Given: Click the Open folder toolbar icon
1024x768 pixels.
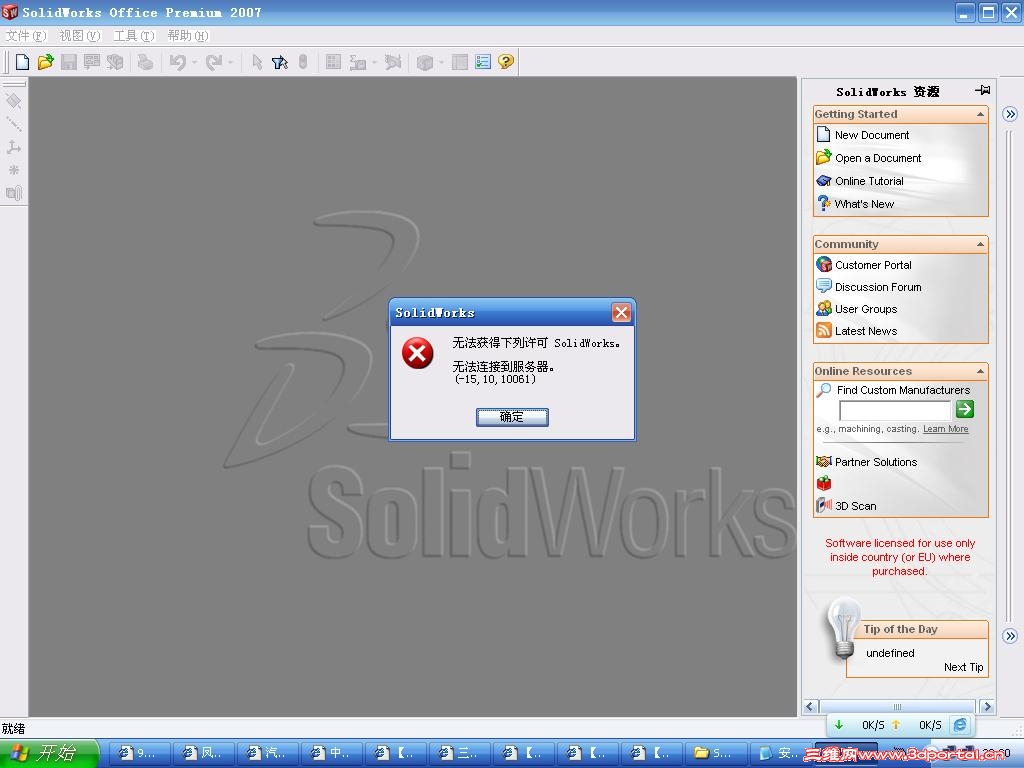Looking at the screenshot, I should 45,62.
